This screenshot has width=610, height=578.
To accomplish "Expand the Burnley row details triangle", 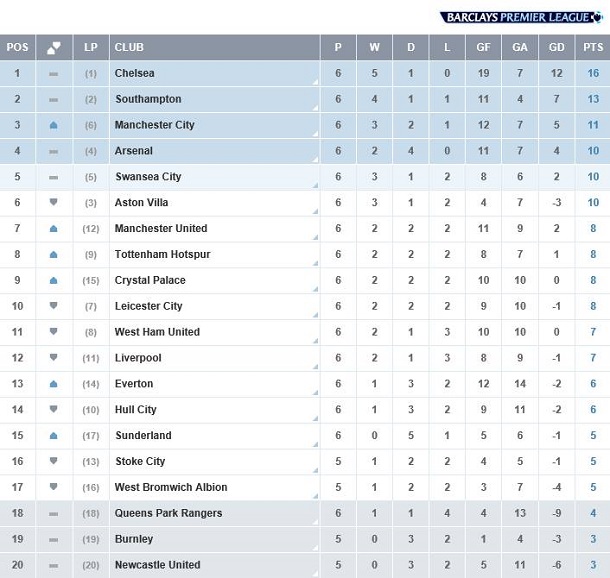I will pyautogui.click(x=316, y=548).
